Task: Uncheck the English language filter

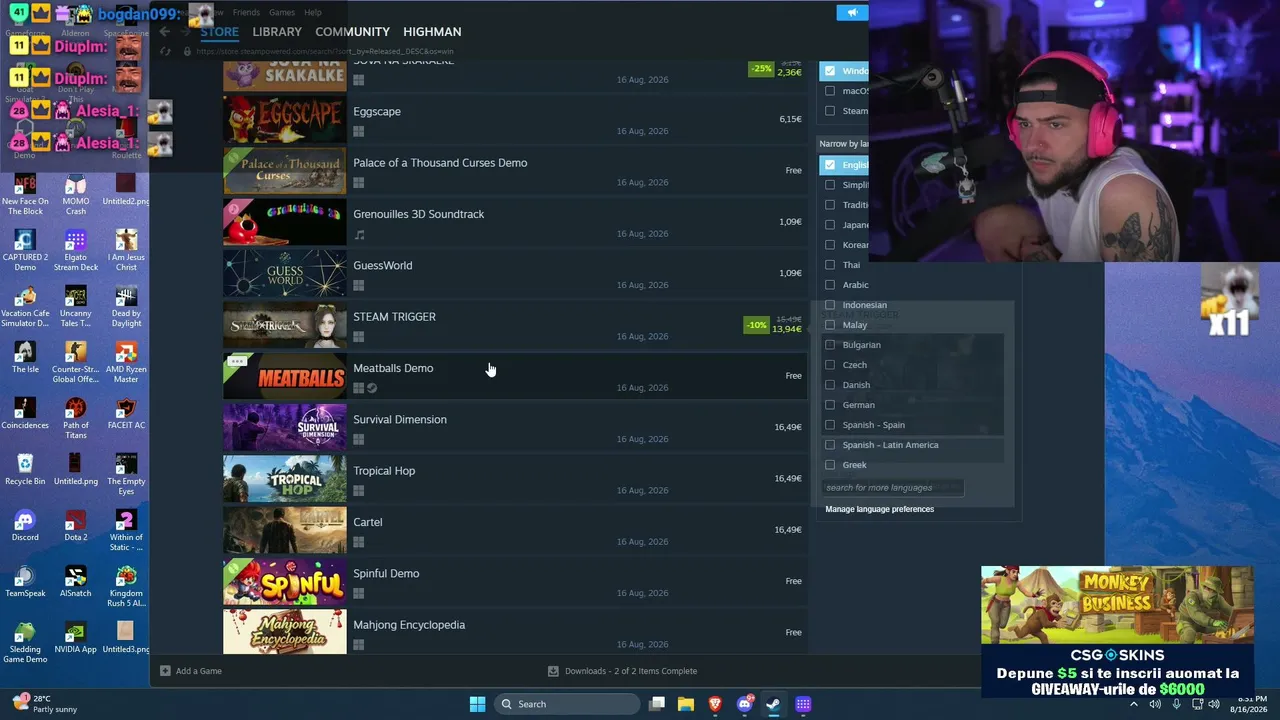Action: [x=830, y=165]
